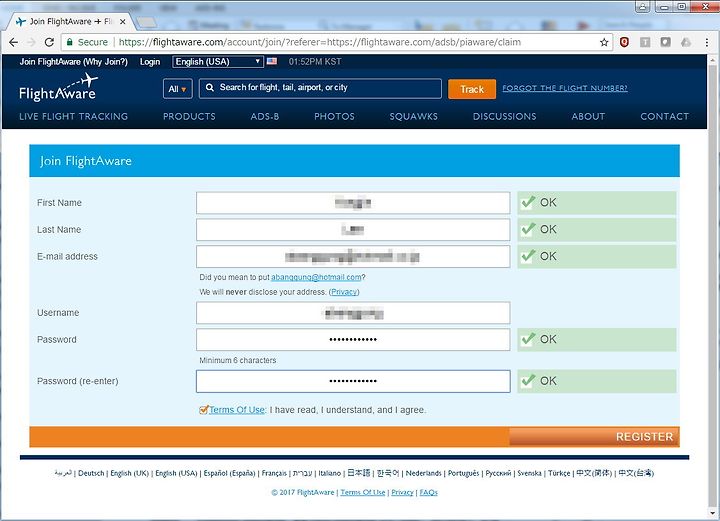
Task: Click in the Password (re-enter) field
Action: point(353,381)
